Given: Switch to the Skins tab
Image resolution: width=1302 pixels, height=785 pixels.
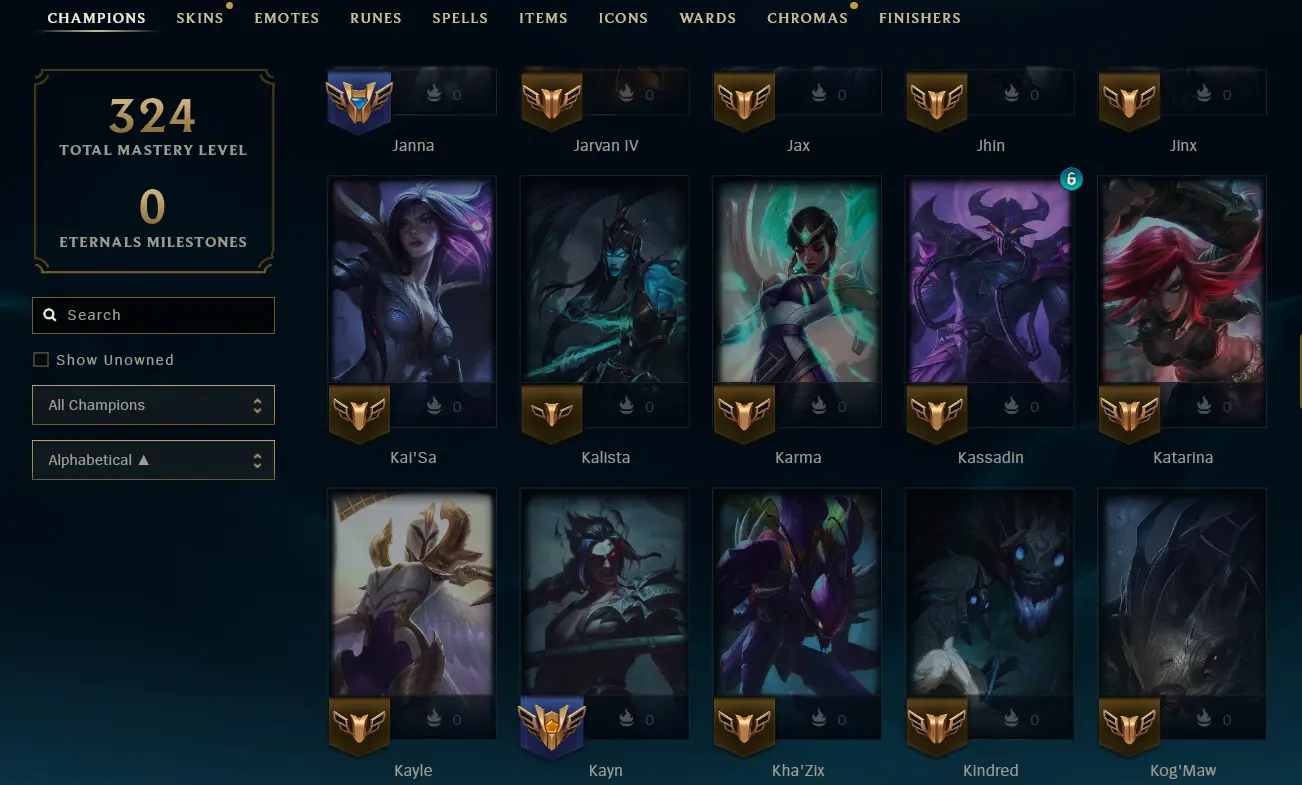Looking at the screenshot, I should [200, 18].
